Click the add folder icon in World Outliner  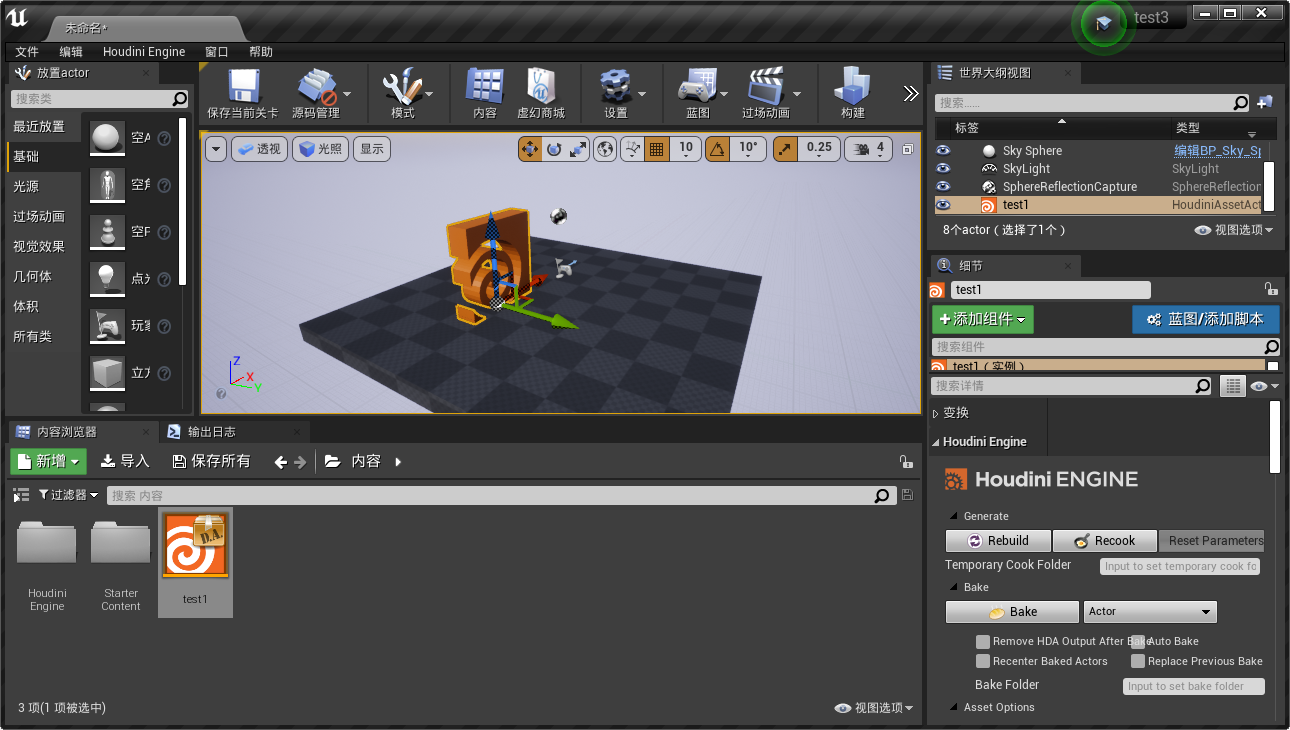(x=1265, y=102)
